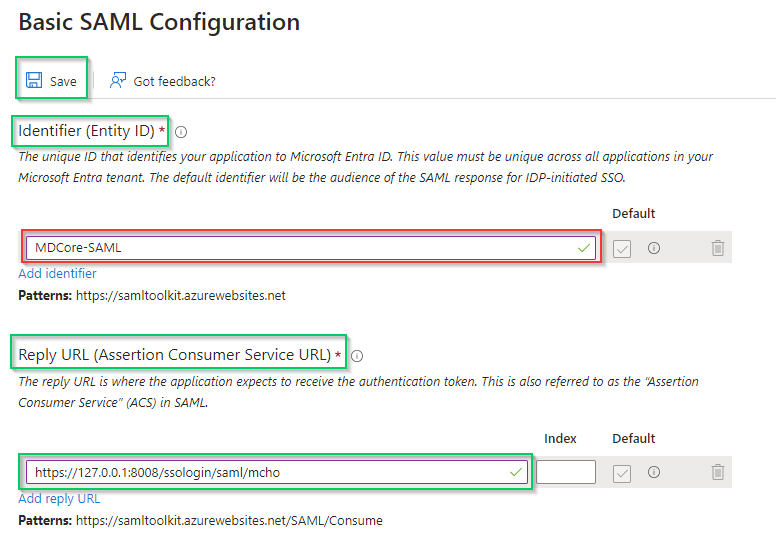The width and height of the screenshot is (776, 553).
Task: Click the Basic SAML Configuration heading
Action: 159,22
